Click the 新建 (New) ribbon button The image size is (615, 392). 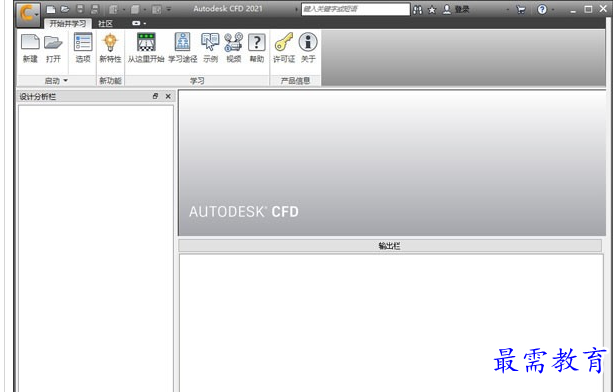[30, 48]
